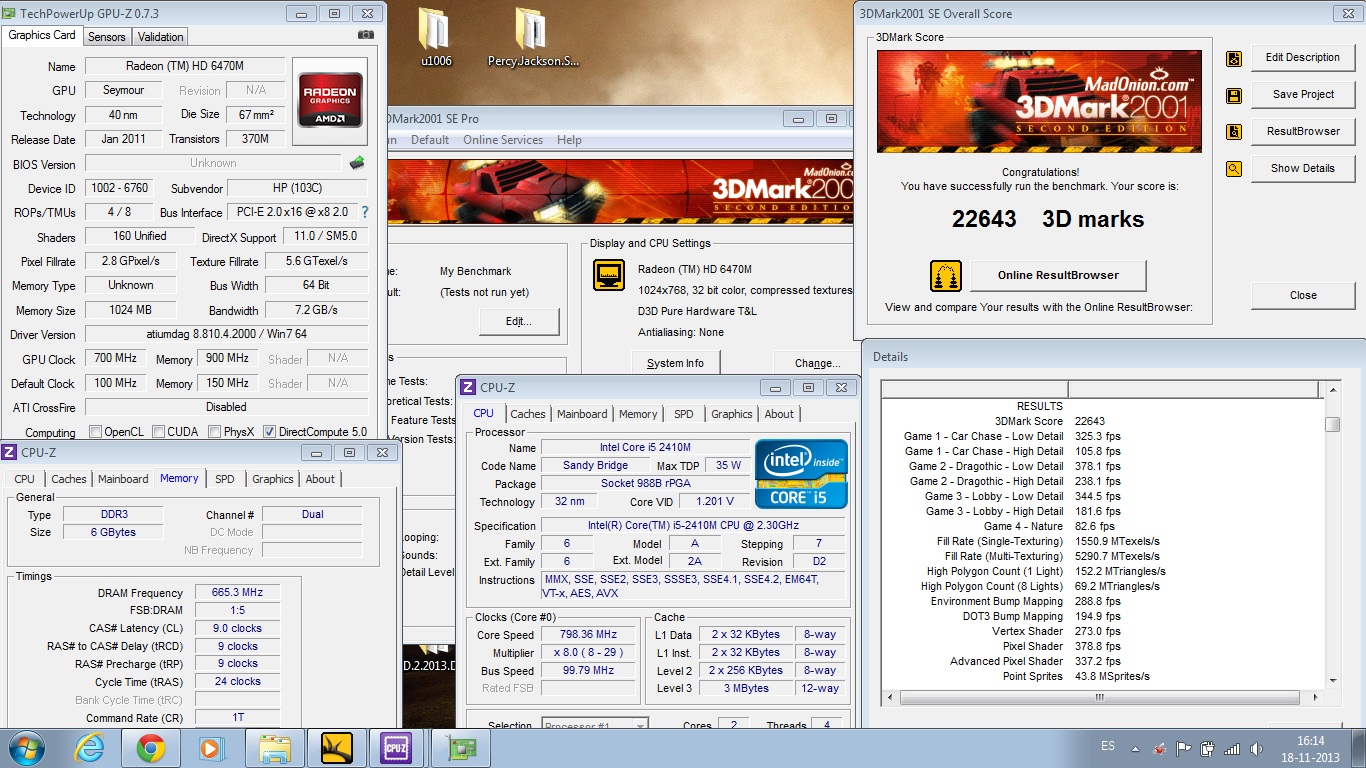Click the CPU-Z title bar icon of CPU tab window
Screen dimensions: 1366x768
[x=467, y=388]
